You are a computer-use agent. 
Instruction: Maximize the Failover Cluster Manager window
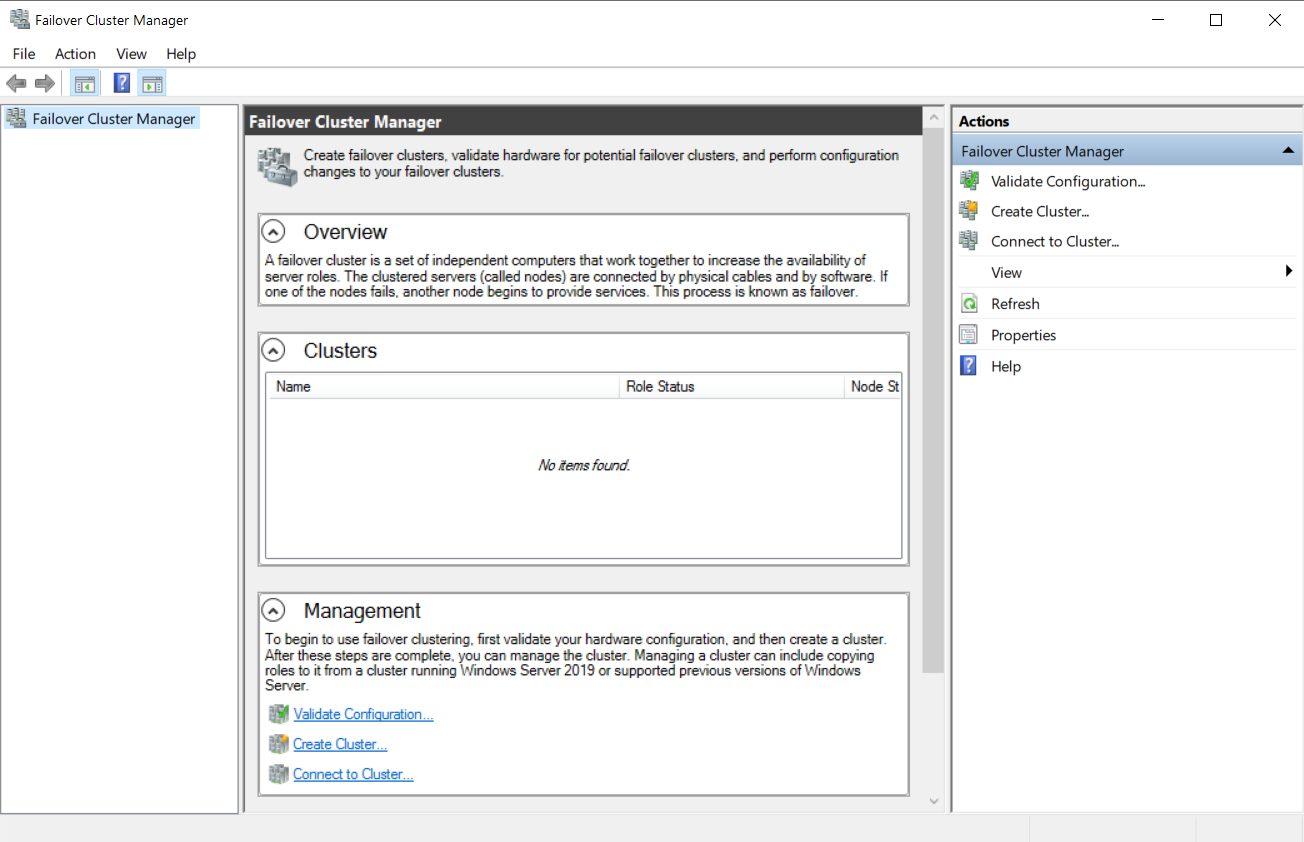click(1216, 20)
